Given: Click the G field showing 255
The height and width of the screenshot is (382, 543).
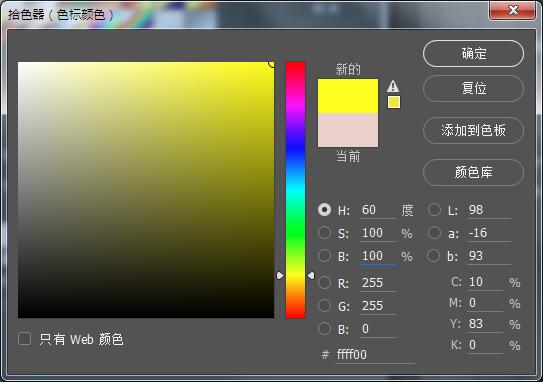Looking at the screenshot, I should tap(378, 306).
